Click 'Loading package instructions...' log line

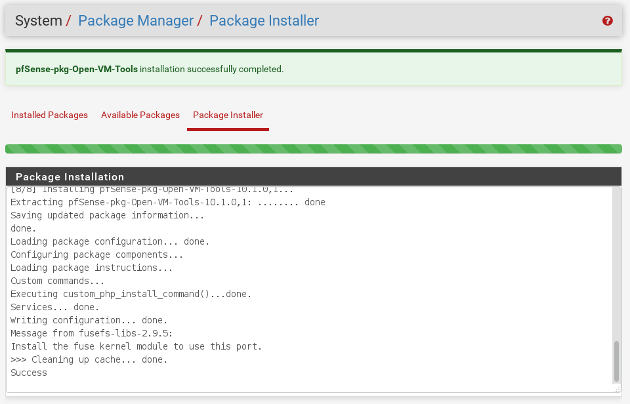91,267
